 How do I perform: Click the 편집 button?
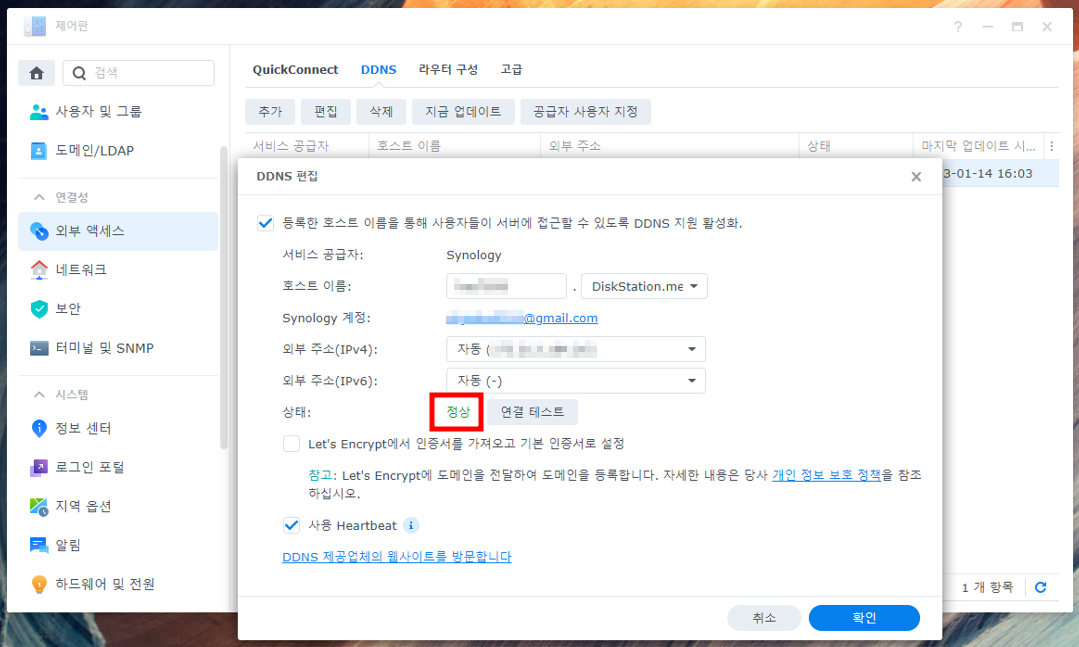coord(325,112)
